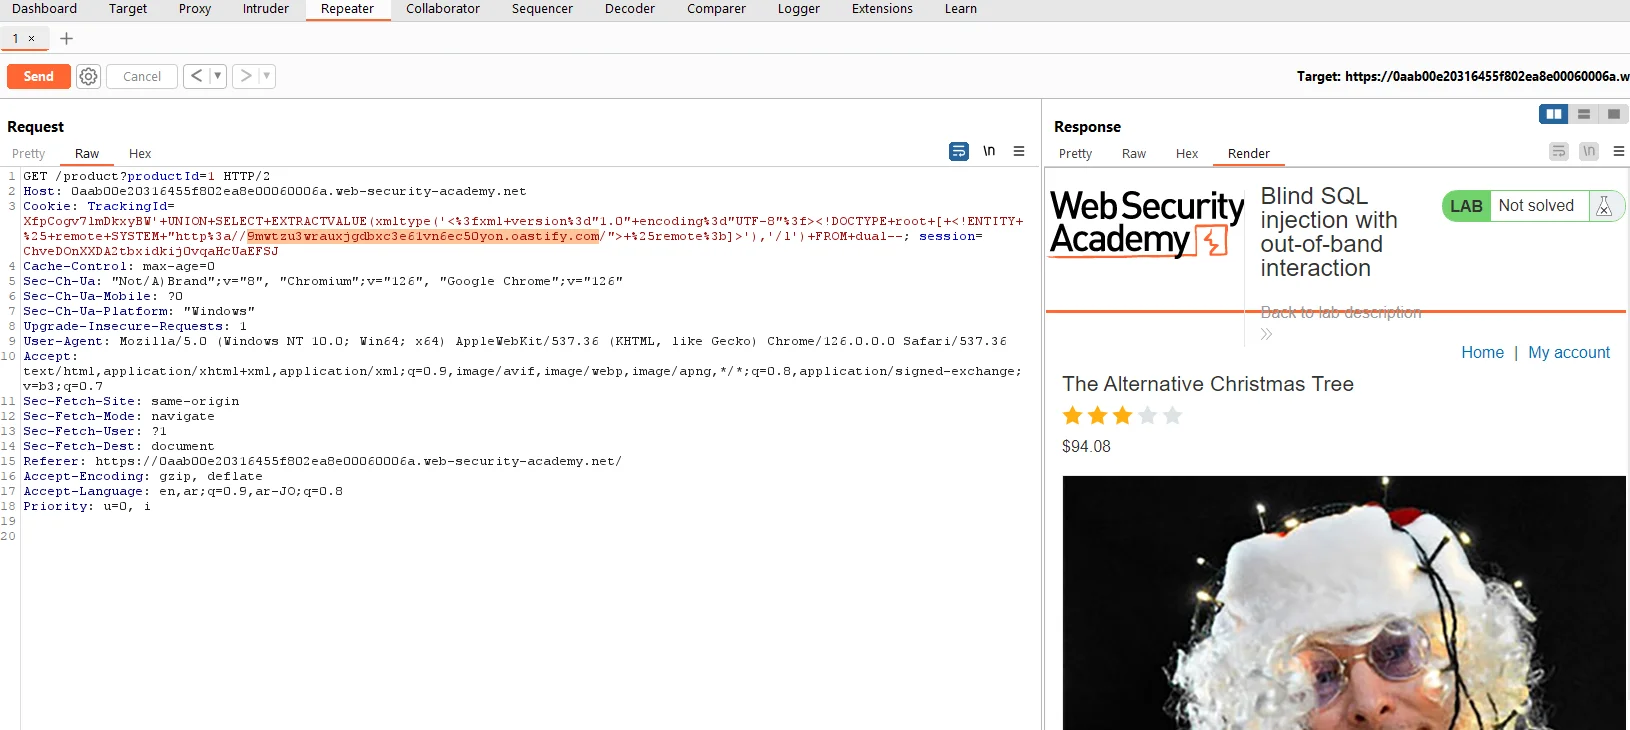Click The Alternative Christmas Tree title
The width and height of the screenshot is (1630, 730).
1208,384
